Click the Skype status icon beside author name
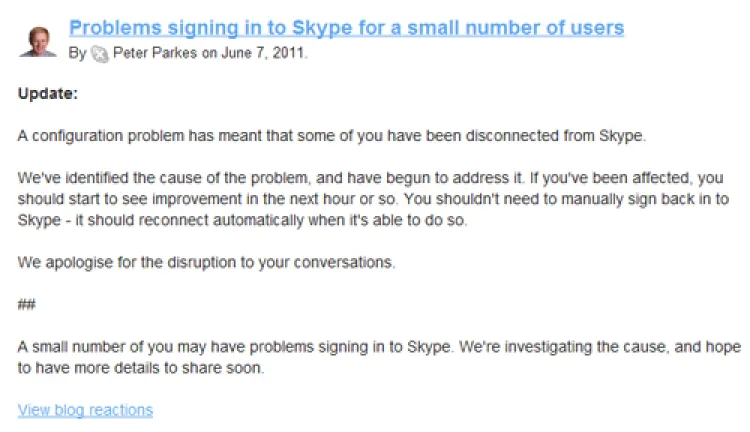The width and height of the screenshot is (750, 432). click(99, 54)
